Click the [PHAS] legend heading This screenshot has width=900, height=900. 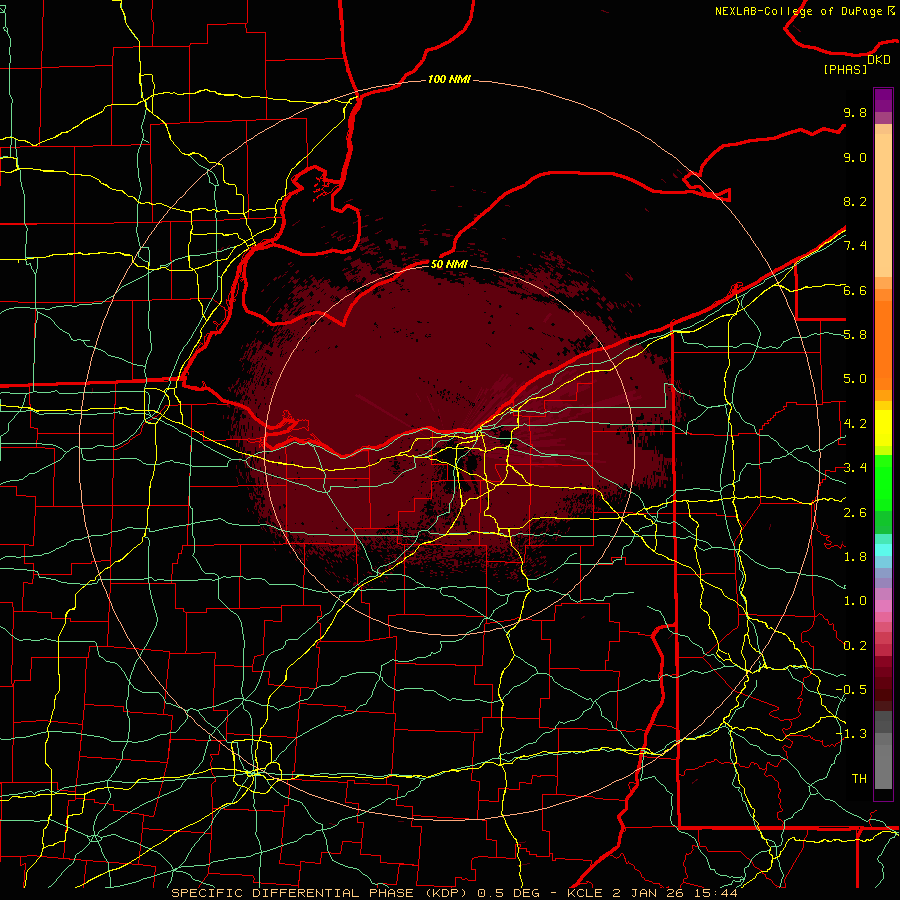pyautogui.click(x=845, y=69)
